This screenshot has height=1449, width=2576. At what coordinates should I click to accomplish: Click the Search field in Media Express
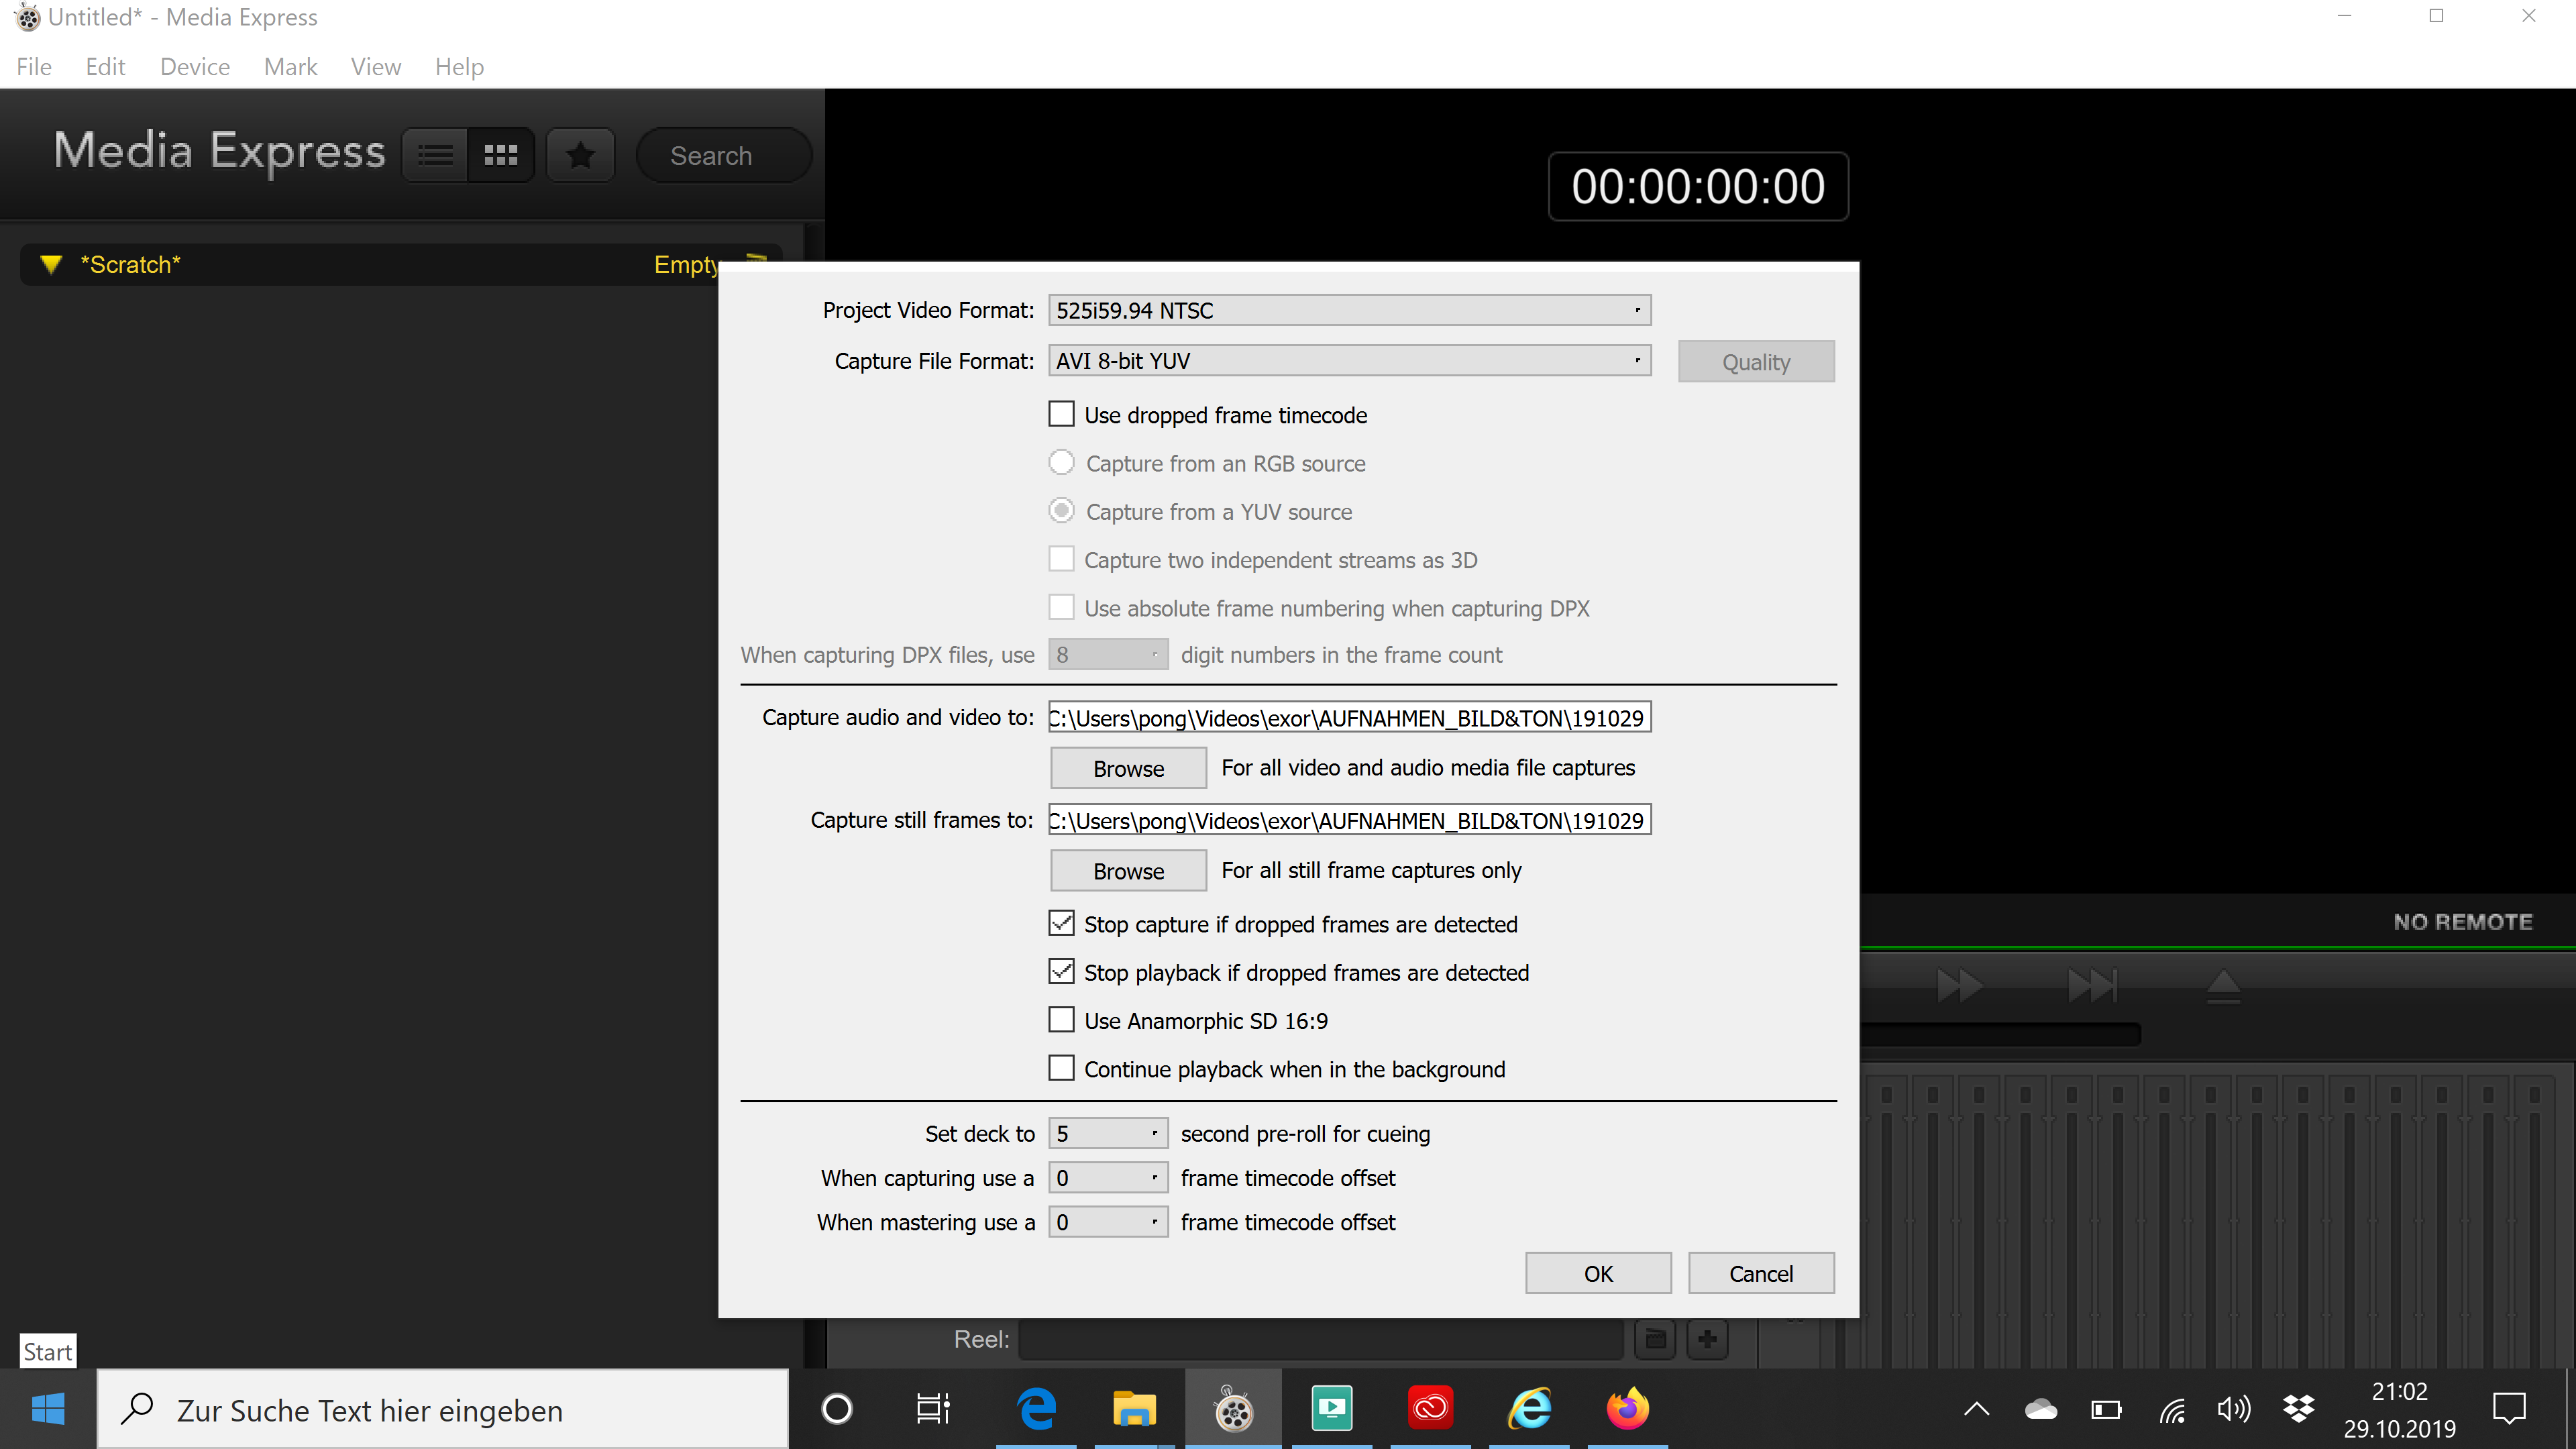(724, 155)
